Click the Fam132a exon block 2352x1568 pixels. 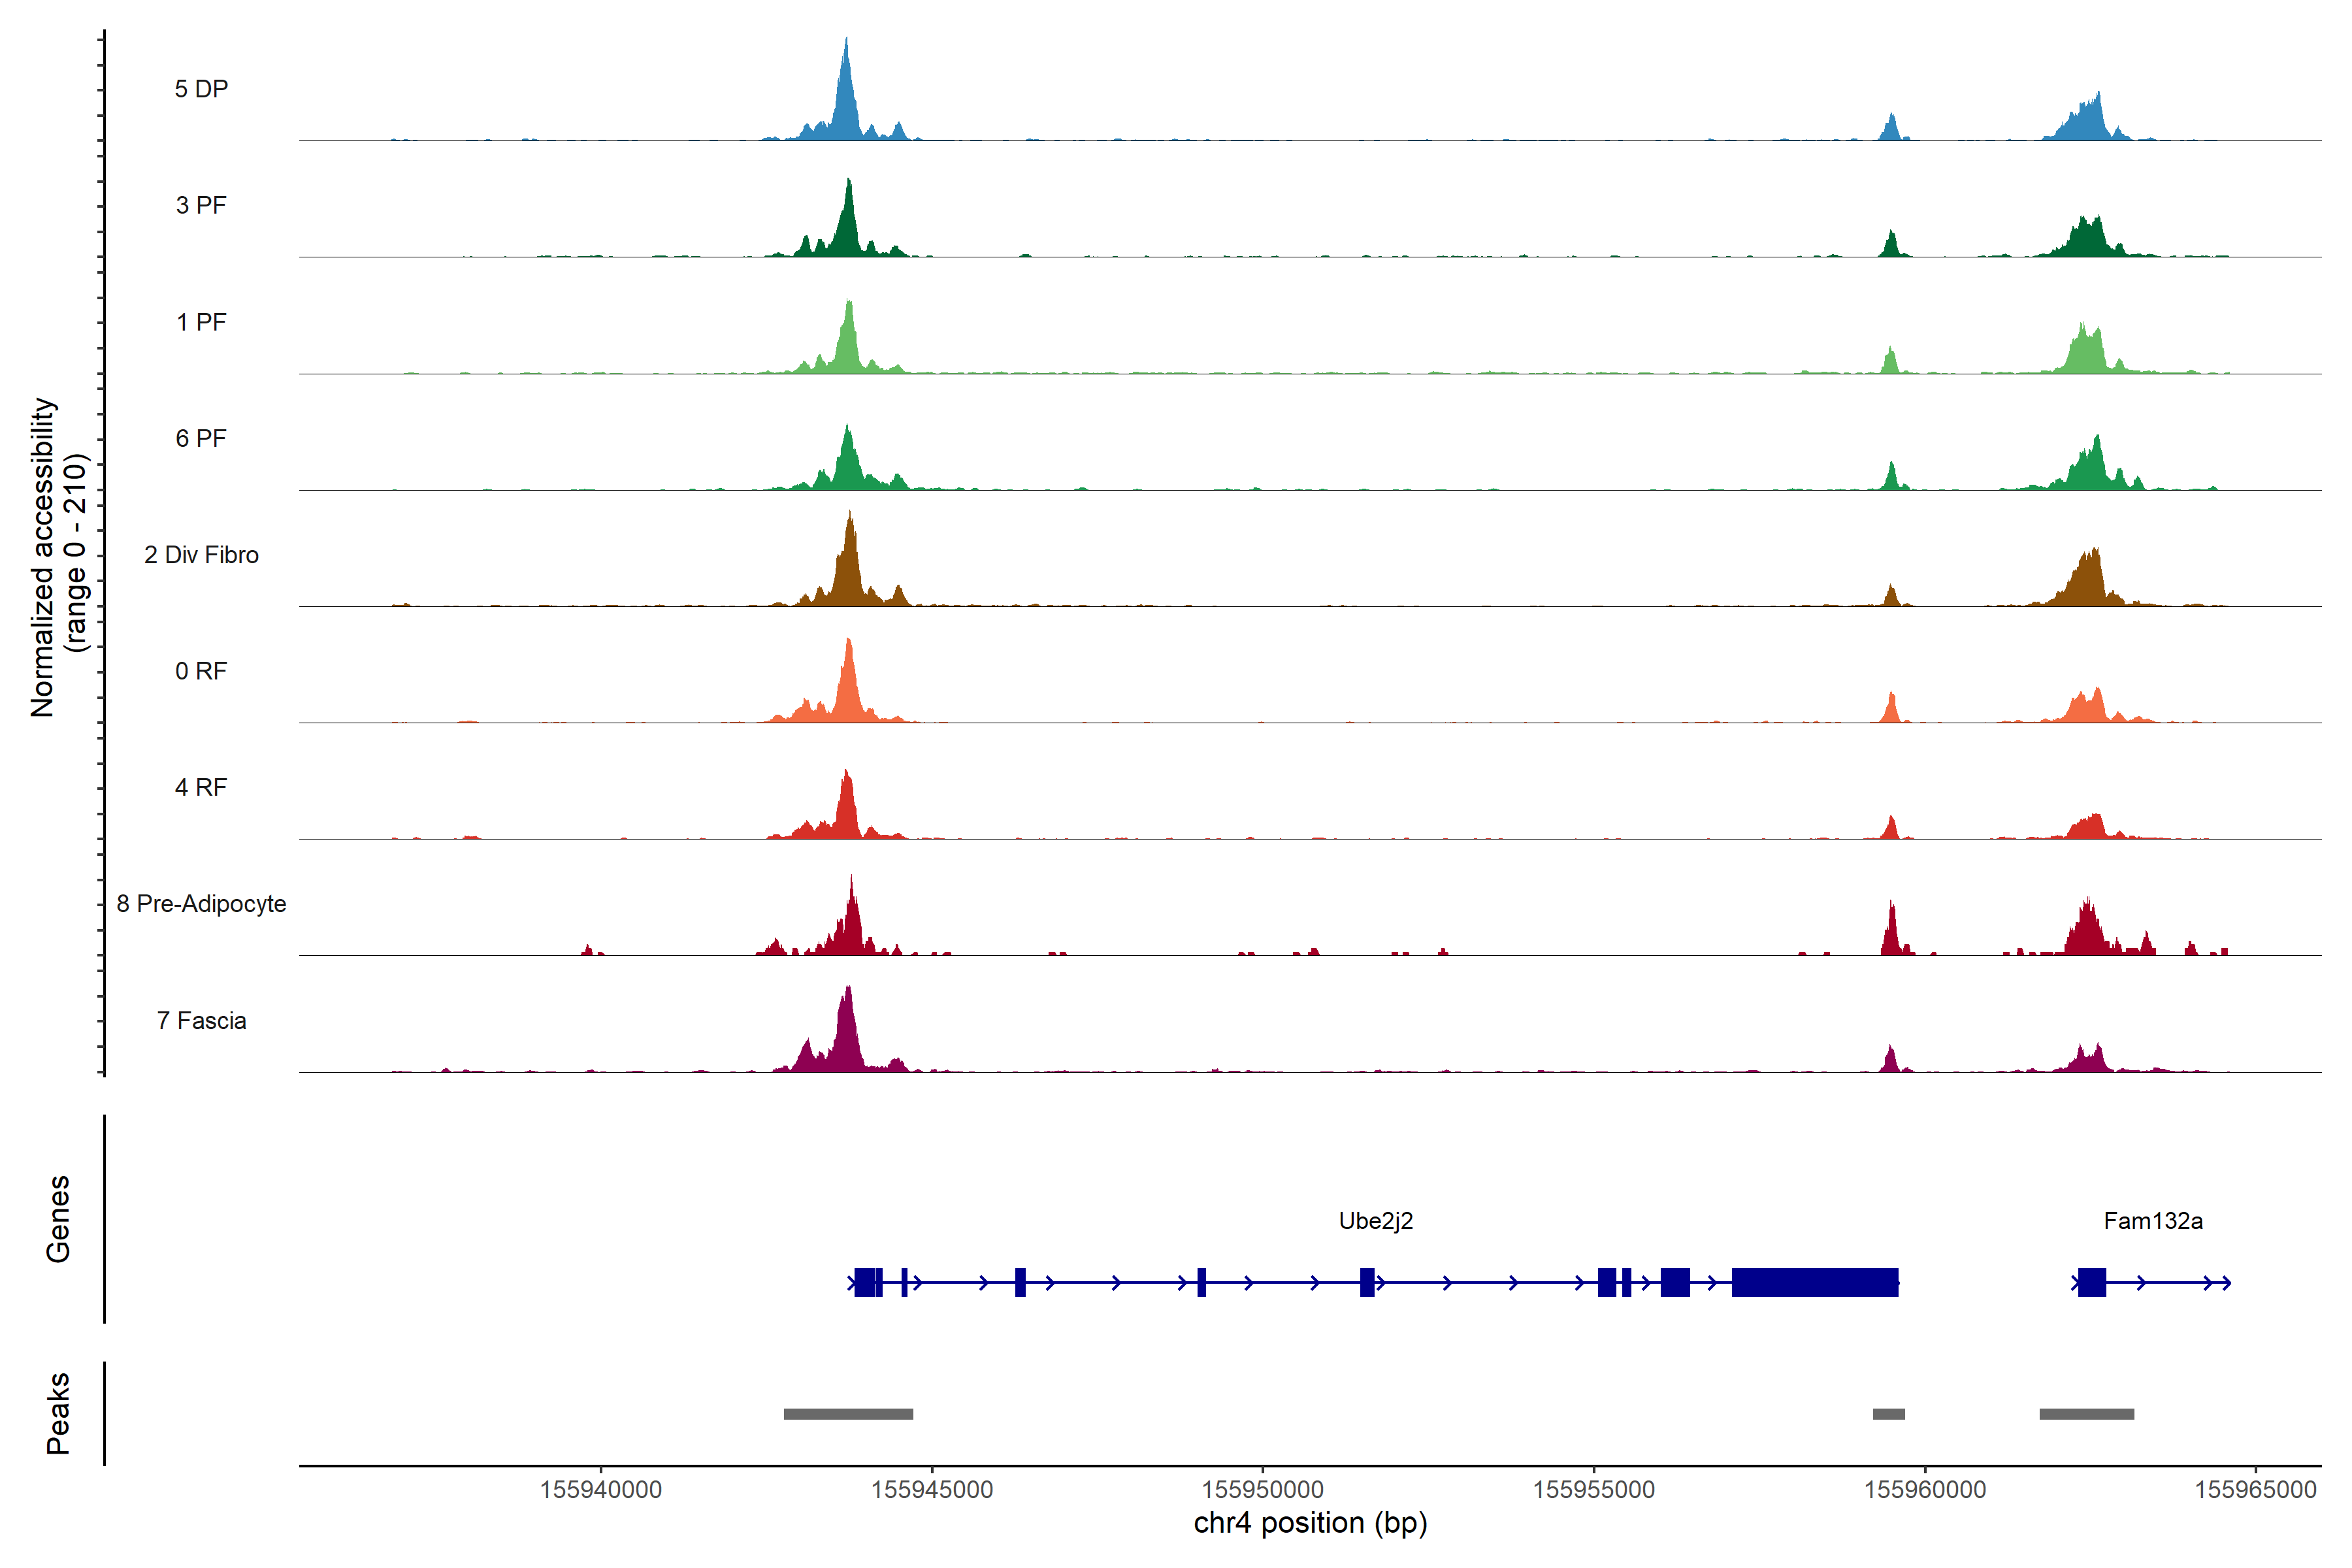(2091, 1282)
